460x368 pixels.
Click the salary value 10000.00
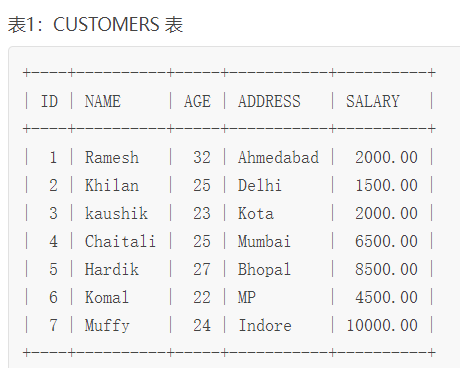[x=382, y=325]
